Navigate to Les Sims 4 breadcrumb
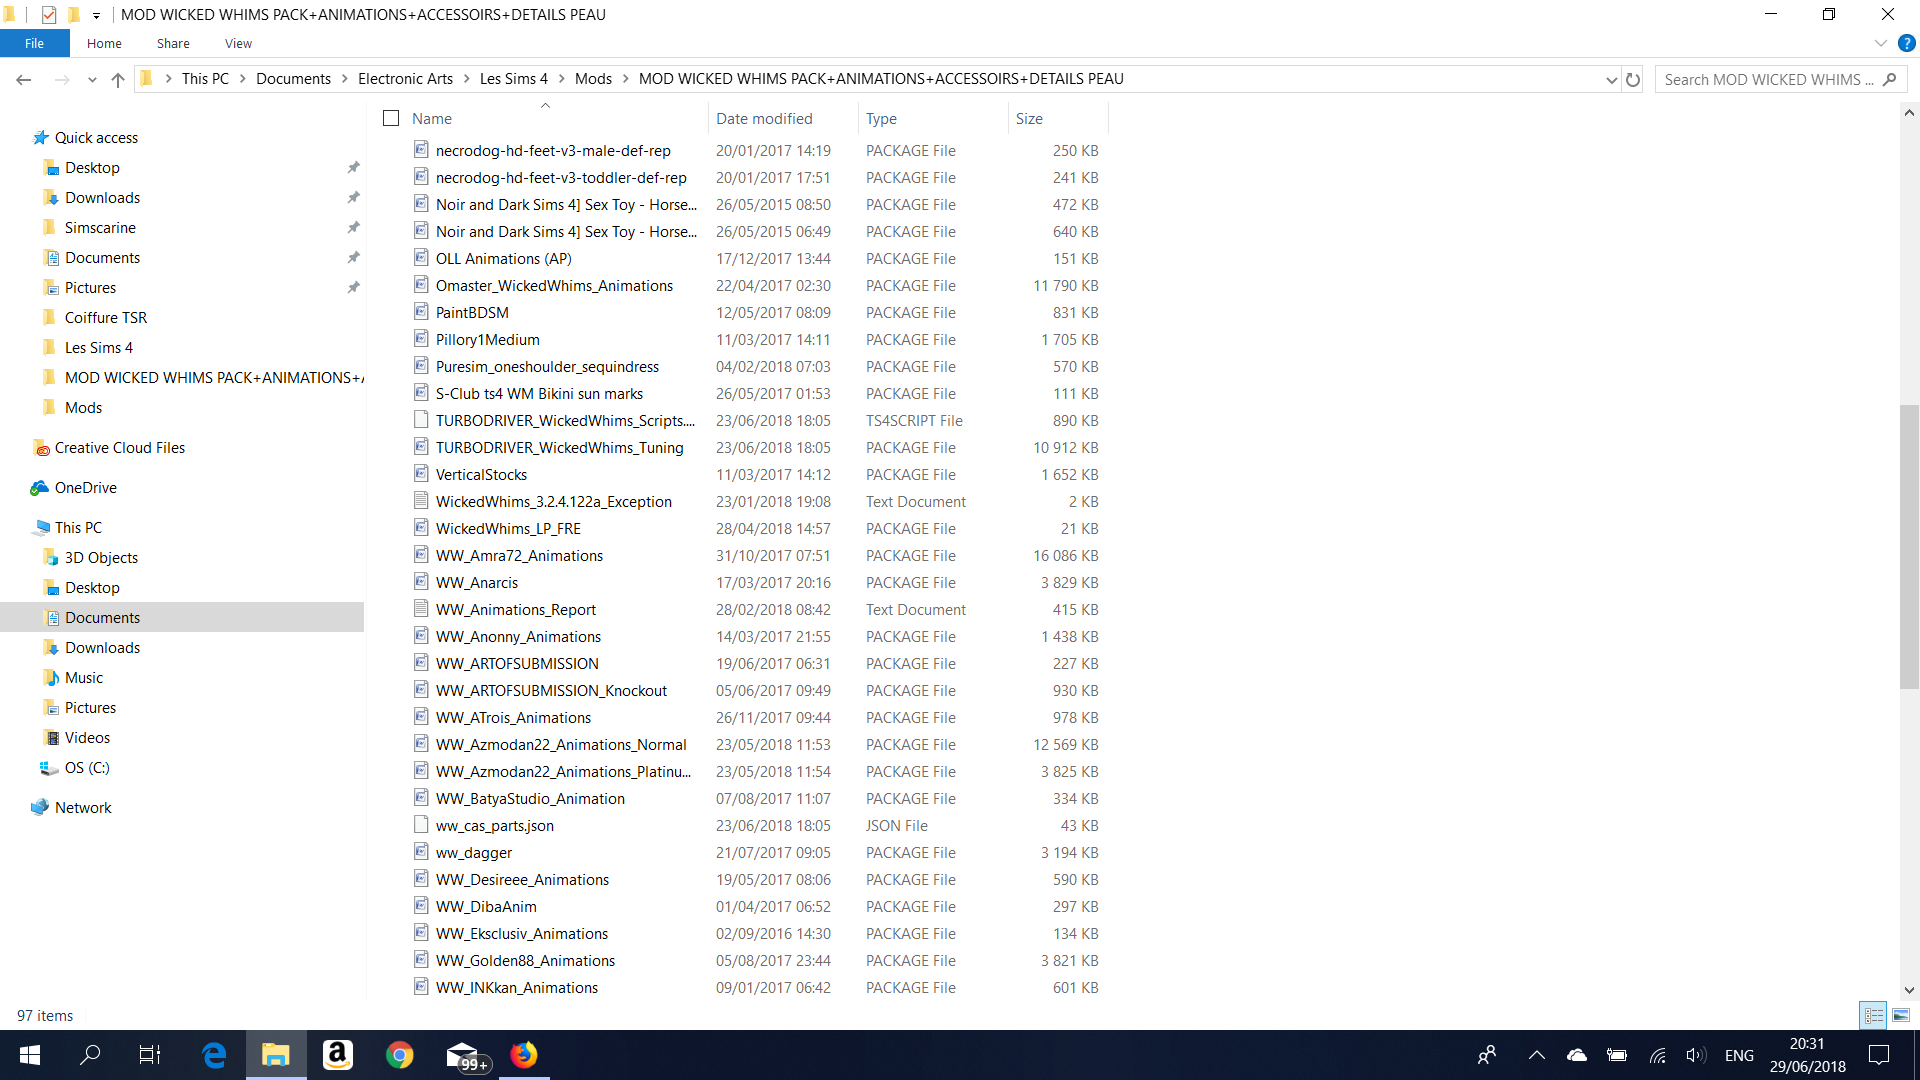The image size is (1920, 1080). tap(514, 79)
